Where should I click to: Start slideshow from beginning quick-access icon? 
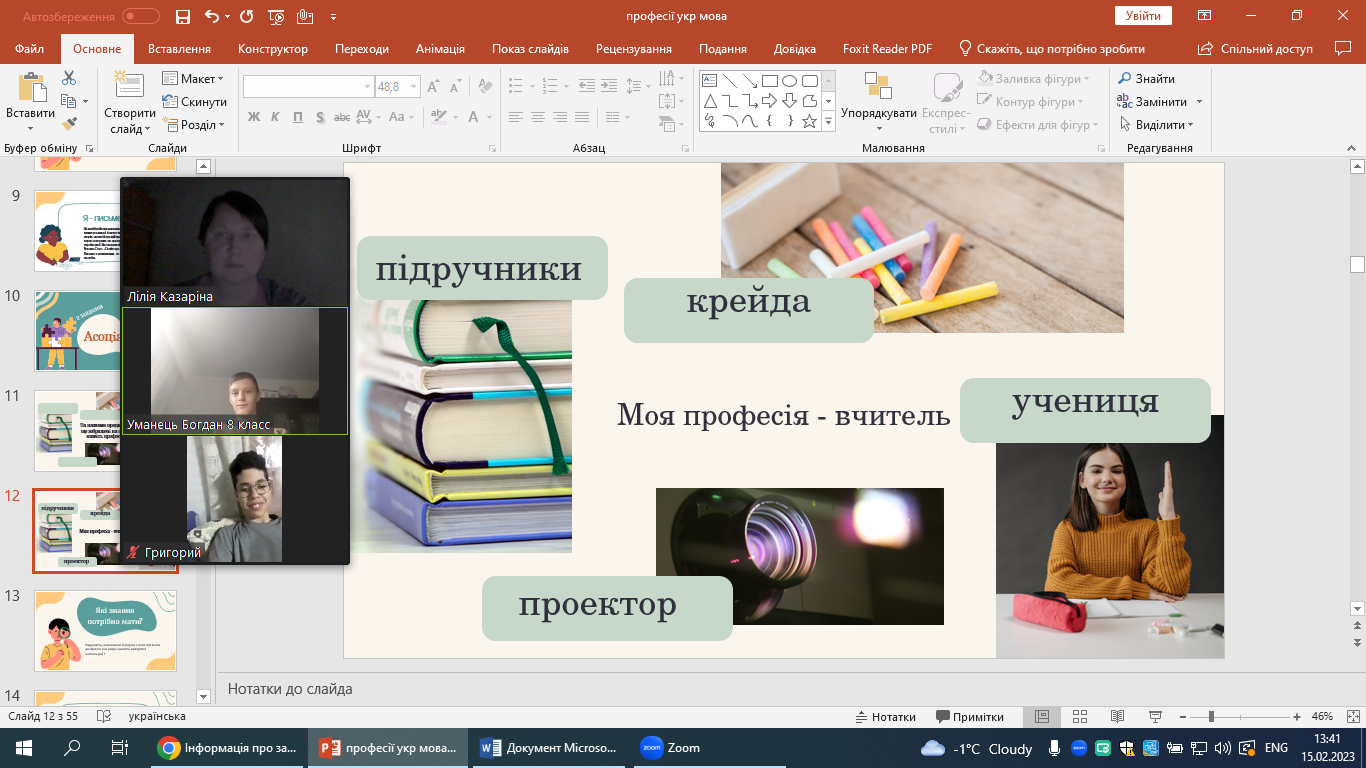point(276,16)
